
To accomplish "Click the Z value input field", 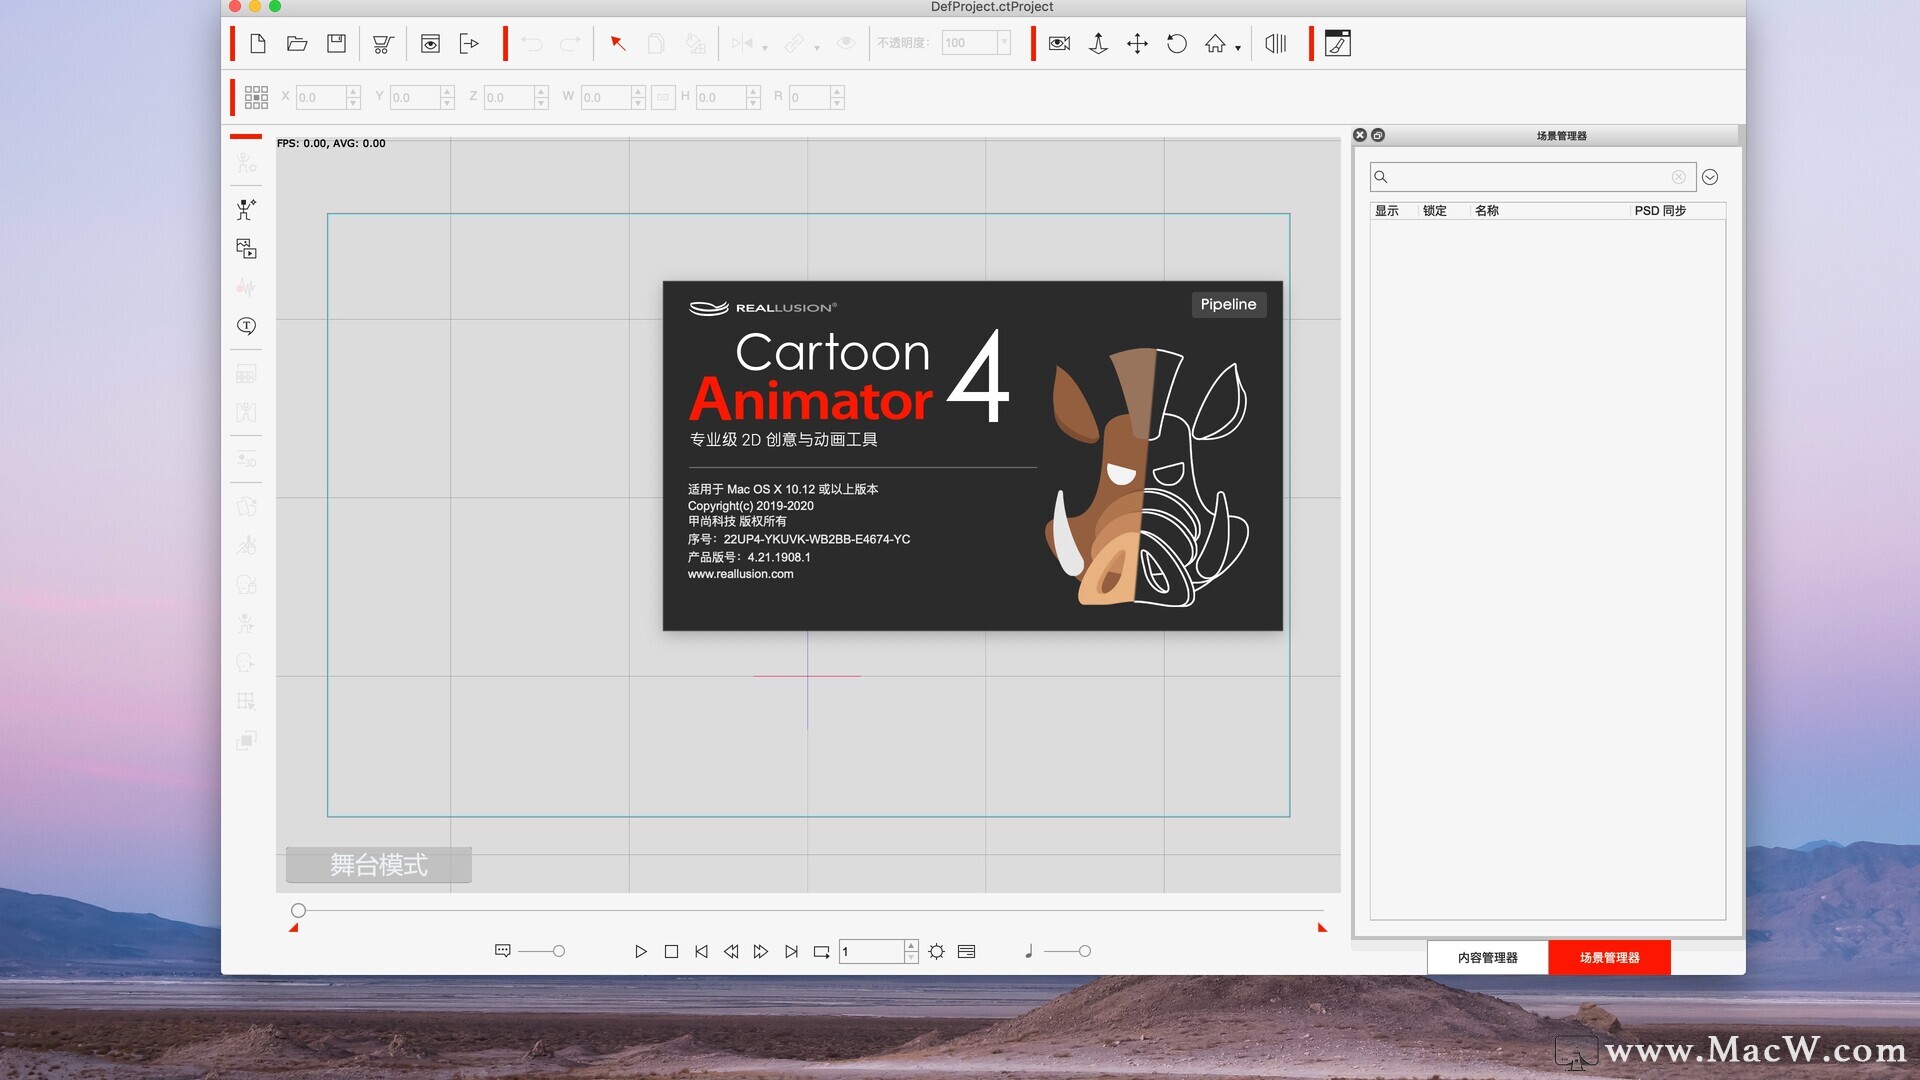I will pyautogui.click(x=509, y=97).
